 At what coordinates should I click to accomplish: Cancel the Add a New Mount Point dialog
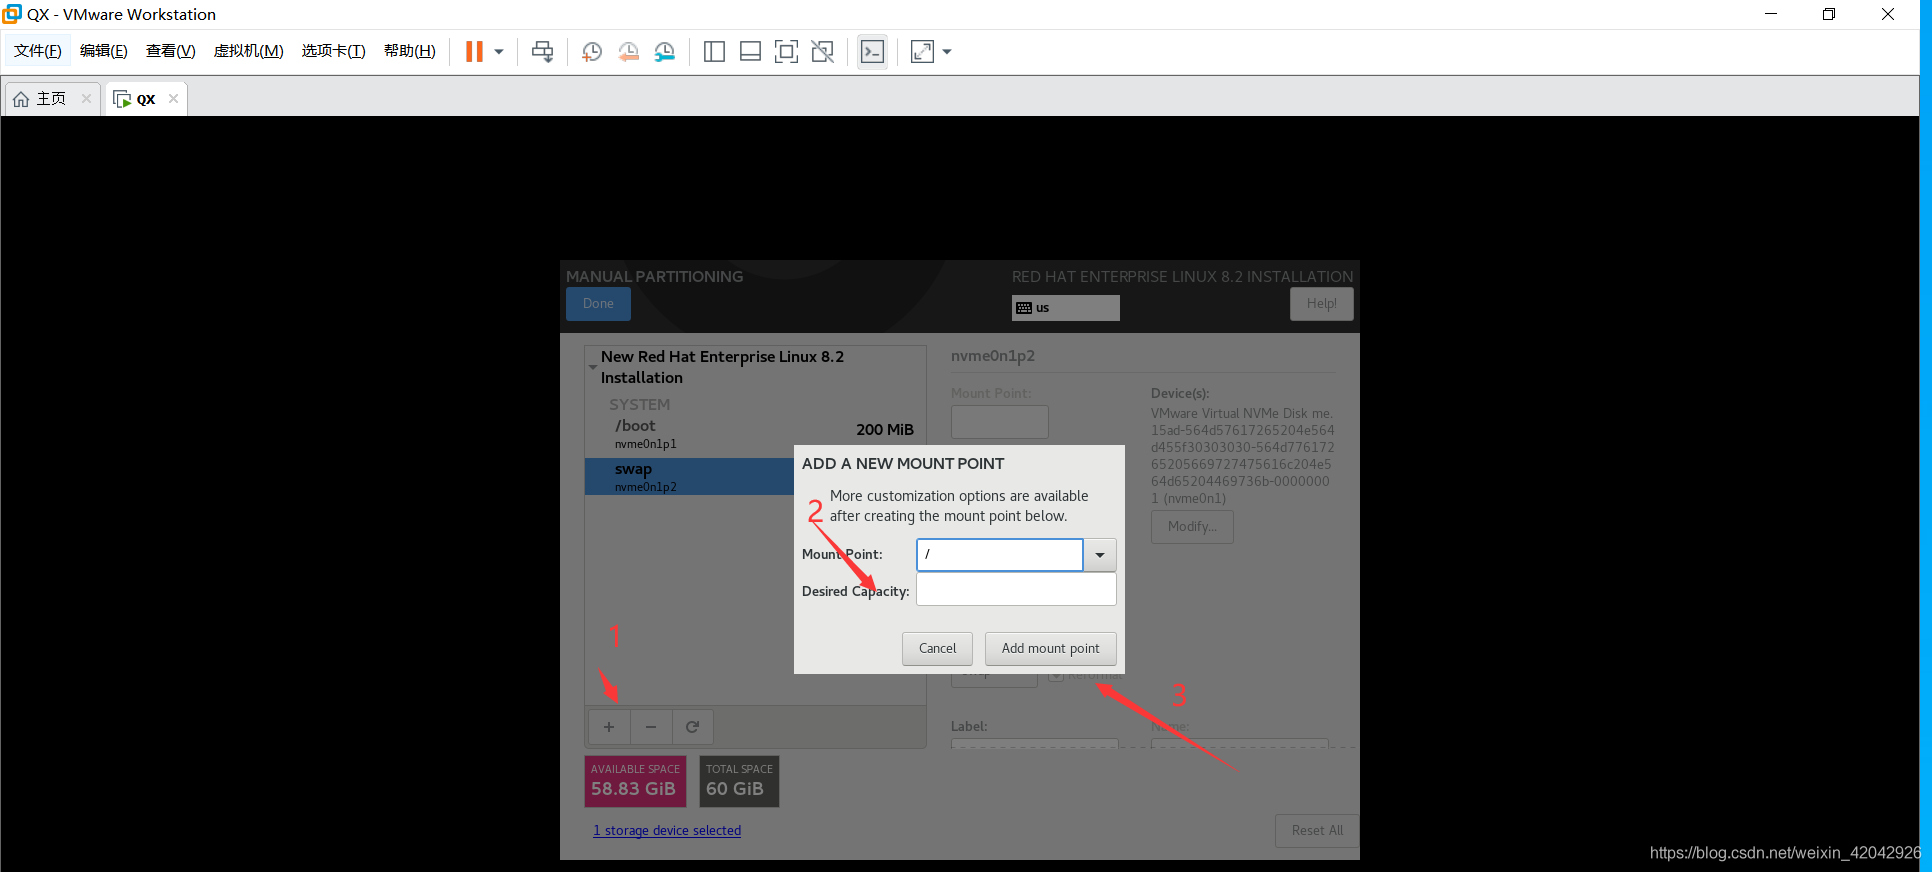(938, 649)
